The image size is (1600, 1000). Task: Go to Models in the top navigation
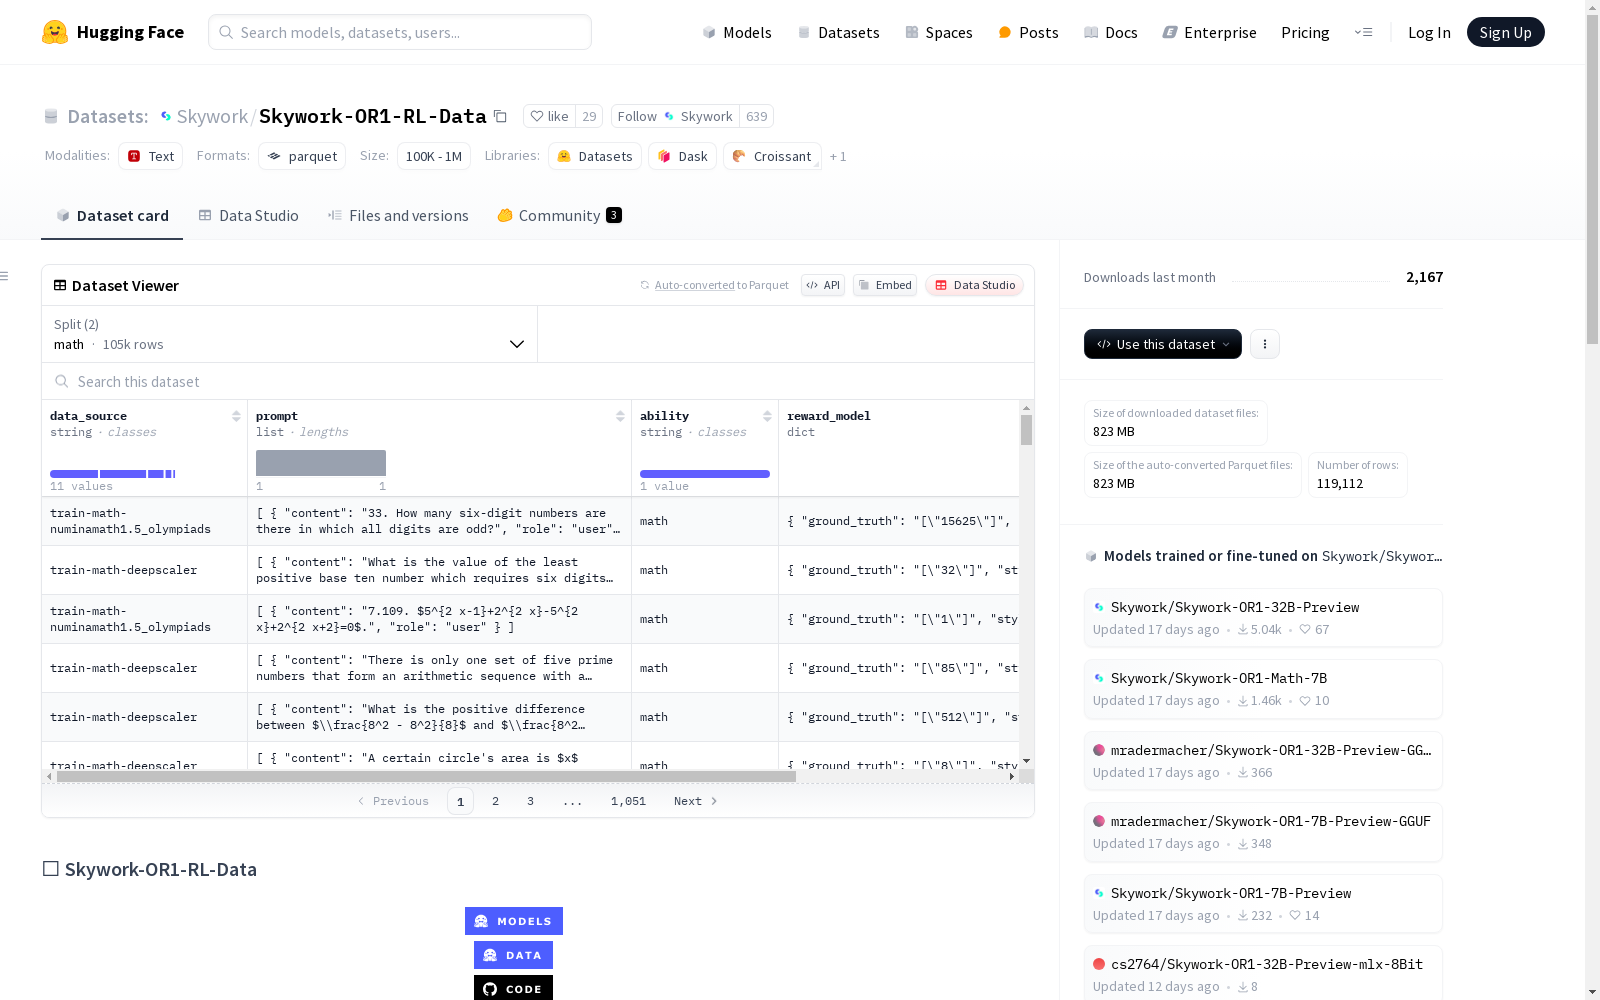(737, 32)
